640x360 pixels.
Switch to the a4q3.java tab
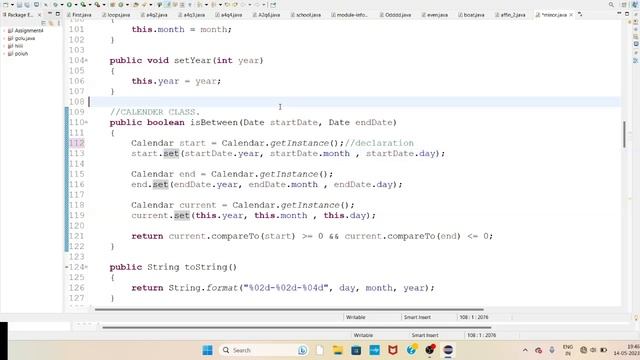tap(191, 15)
